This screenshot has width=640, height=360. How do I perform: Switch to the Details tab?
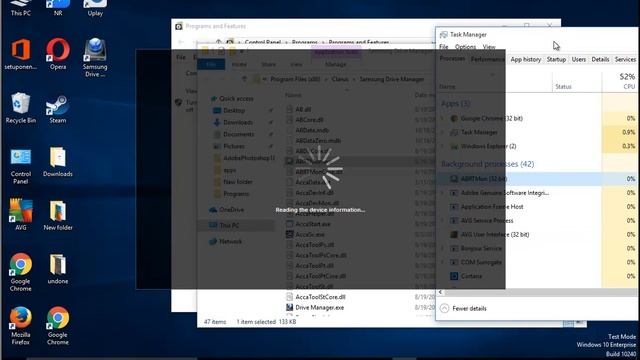(600, 60)
